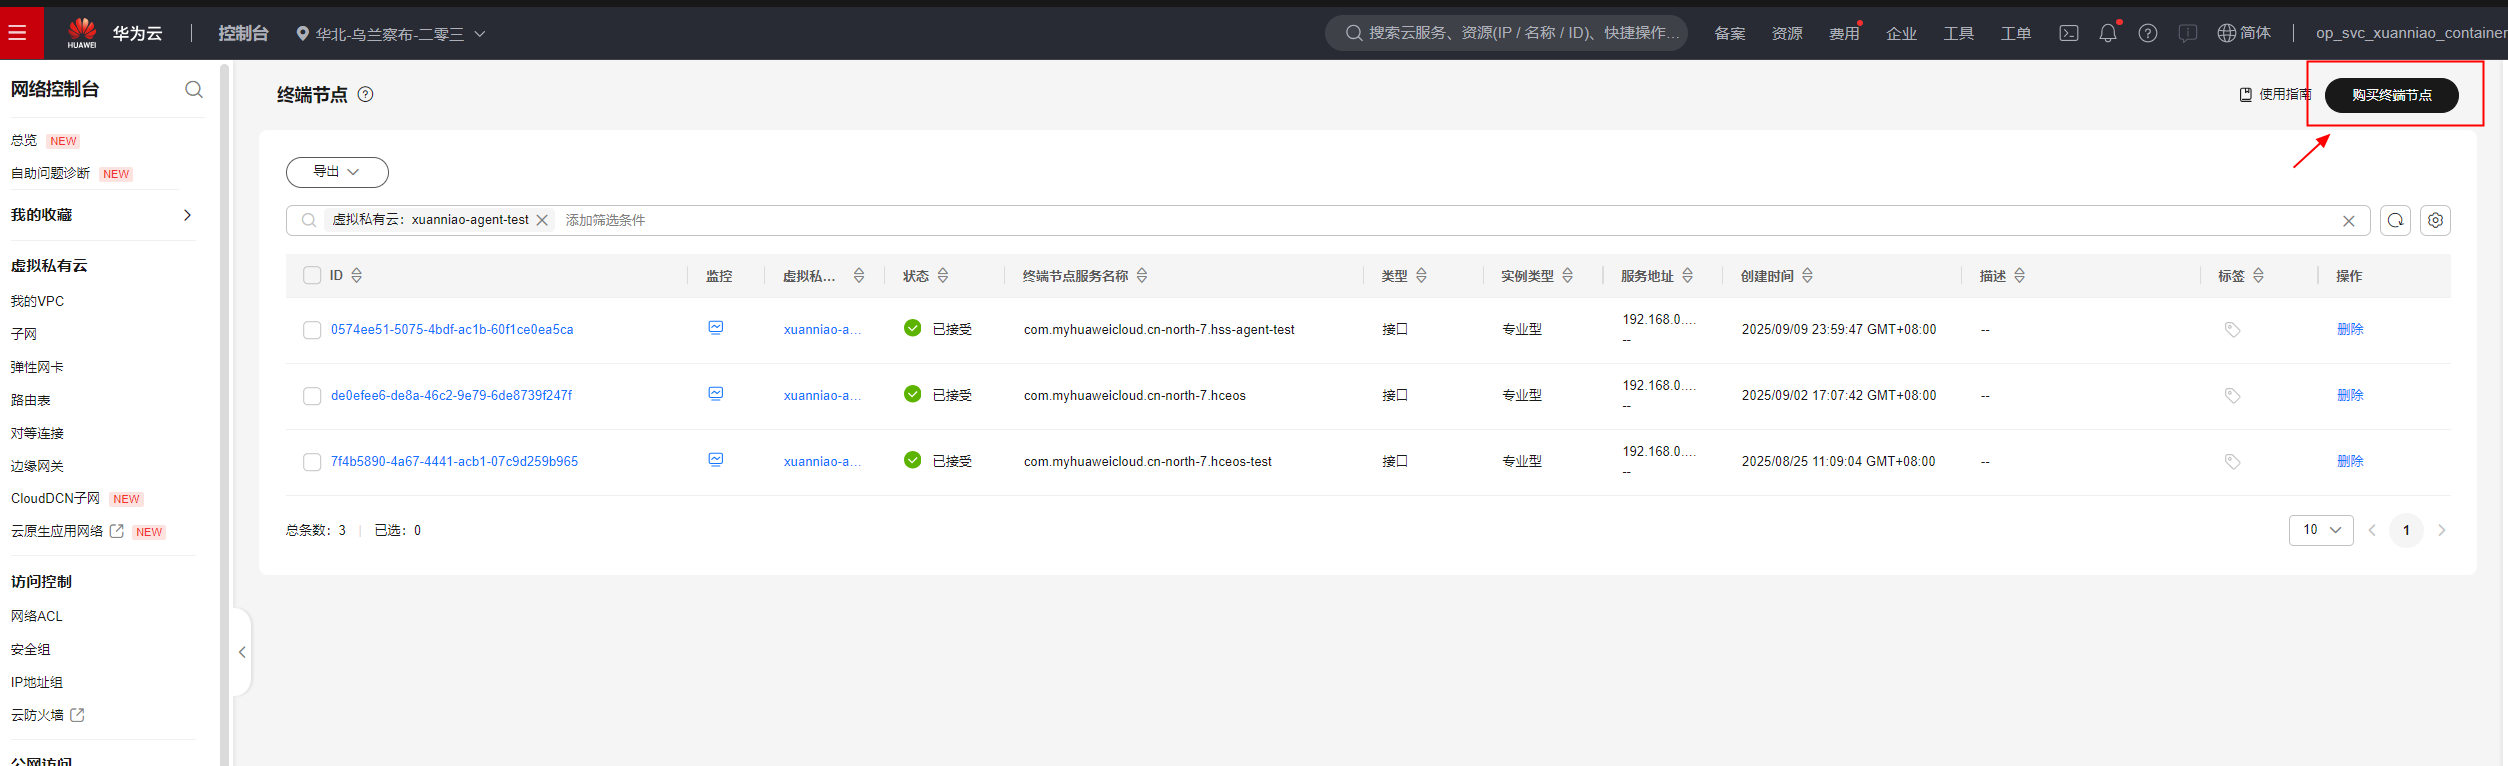The width and height of the screenshot is (2508, 766).
Task: Open the region selector 华北-乌兰察布-二零三
Action: (391, 34)
